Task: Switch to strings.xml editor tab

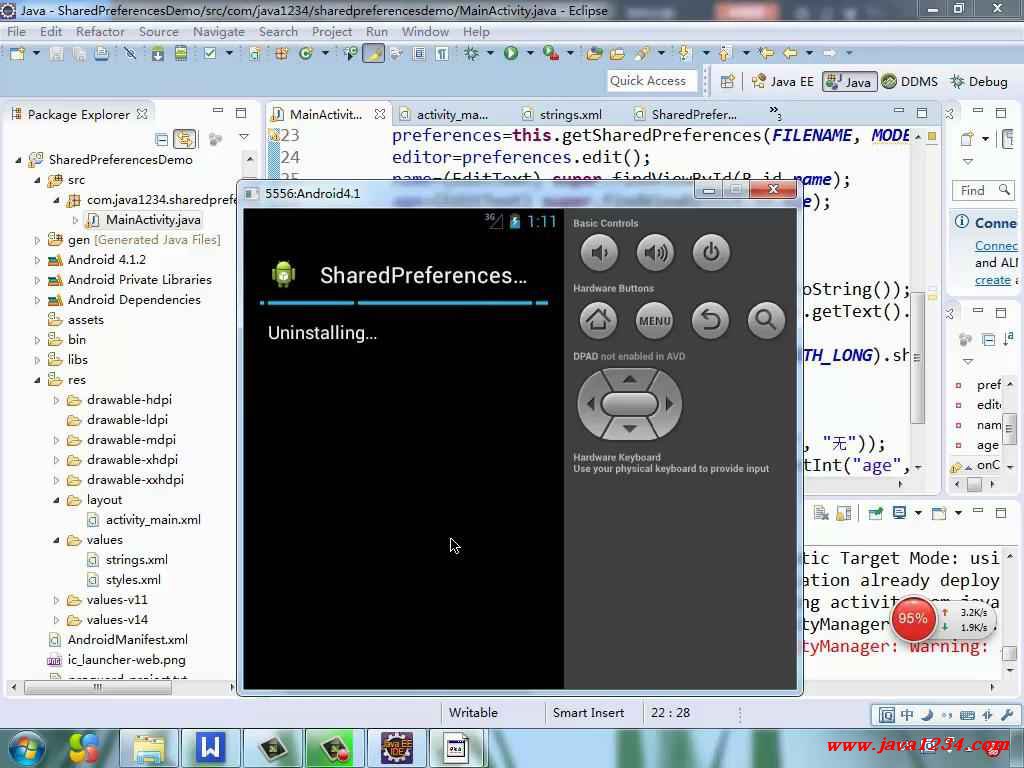Action: pos(570,114)
